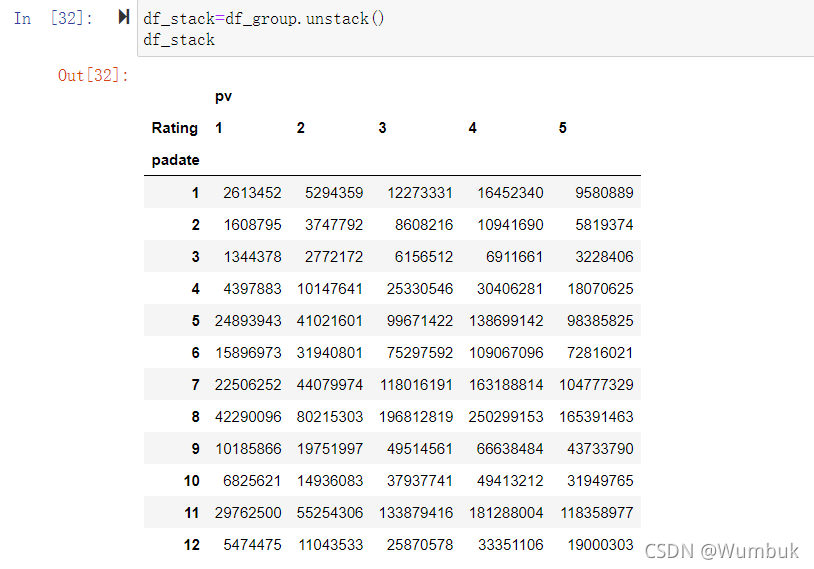Screen dimensions: 814x569
Task: Click padate row index 7
Action: [195, 385]
